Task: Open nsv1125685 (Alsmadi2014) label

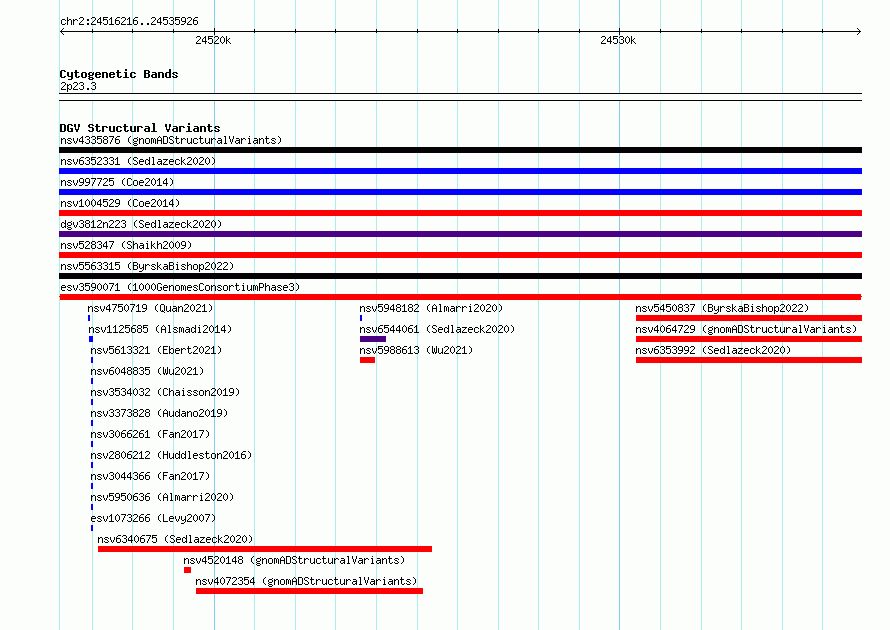Action: (160, 329)
